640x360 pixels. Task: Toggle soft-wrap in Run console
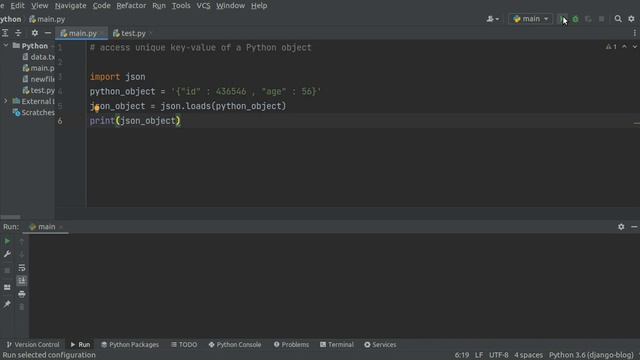22,268
